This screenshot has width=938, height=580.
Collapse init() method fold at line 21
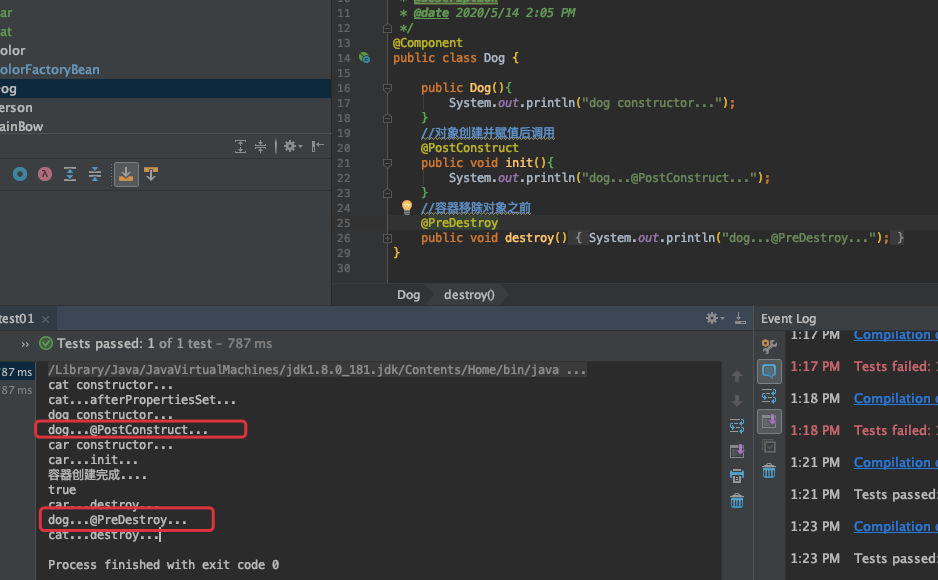[x=388, y=163]
